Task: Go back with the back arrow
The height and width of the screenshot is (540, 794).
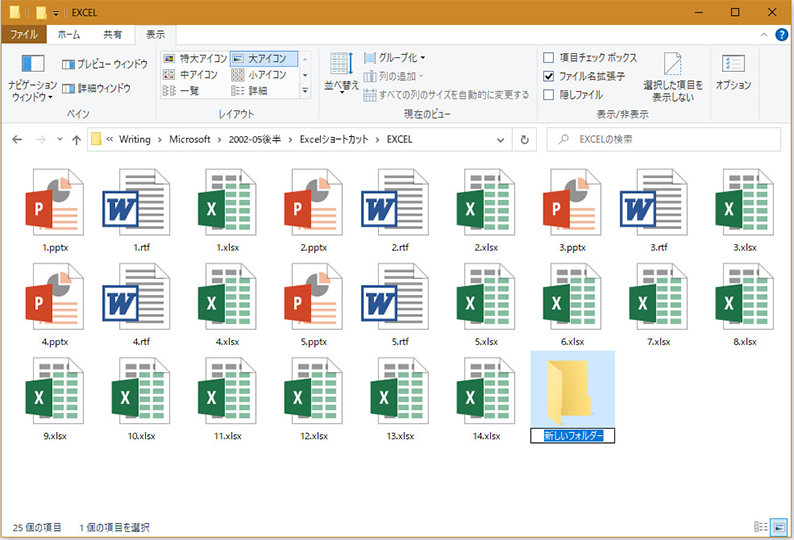Action: 17,139
